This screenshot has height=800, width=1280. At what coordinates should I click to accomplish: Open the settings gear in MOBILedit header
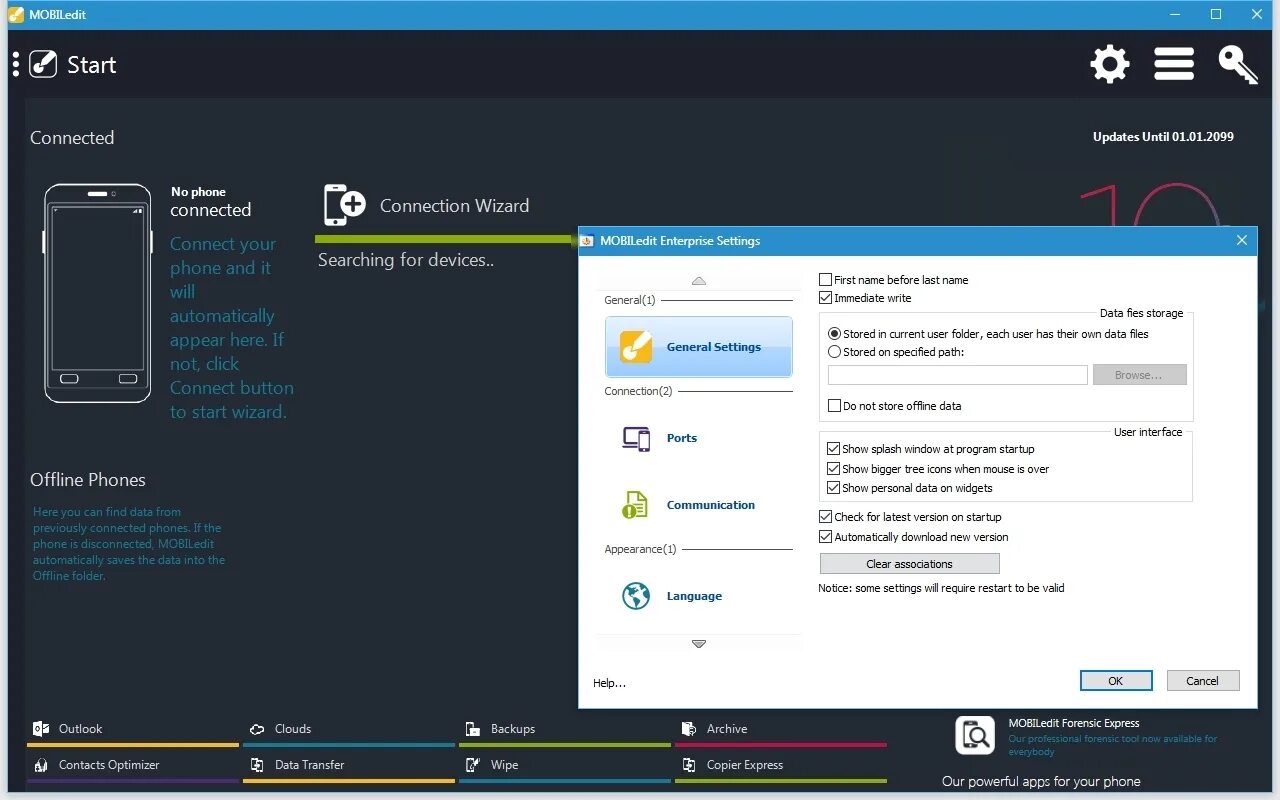click(1110, 64)
